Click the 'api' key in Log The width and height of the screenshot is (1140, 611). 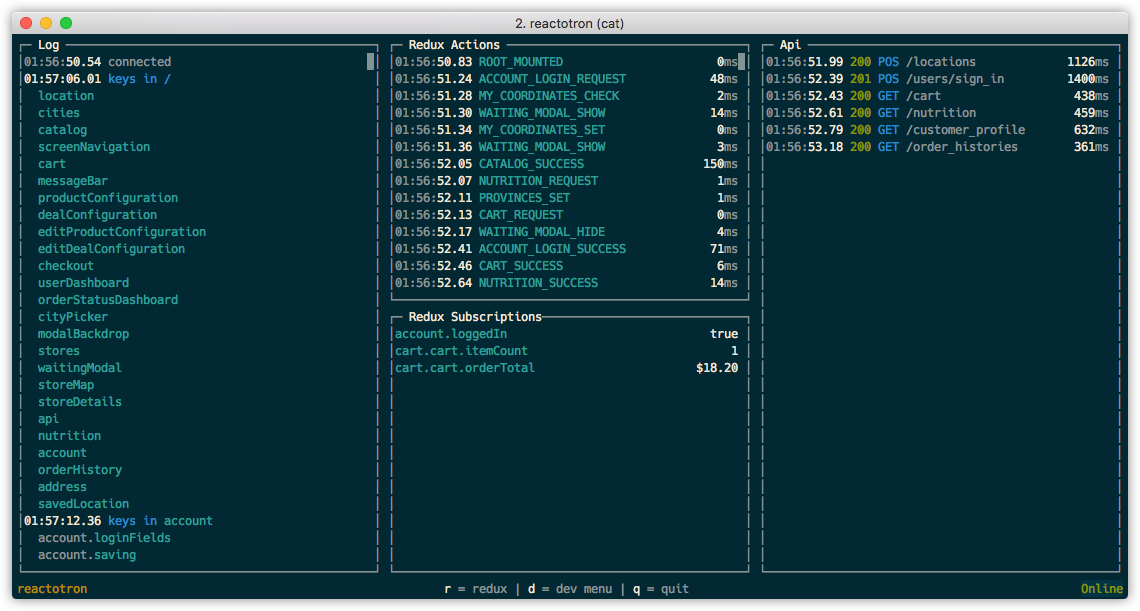click(x=49, y=418)
